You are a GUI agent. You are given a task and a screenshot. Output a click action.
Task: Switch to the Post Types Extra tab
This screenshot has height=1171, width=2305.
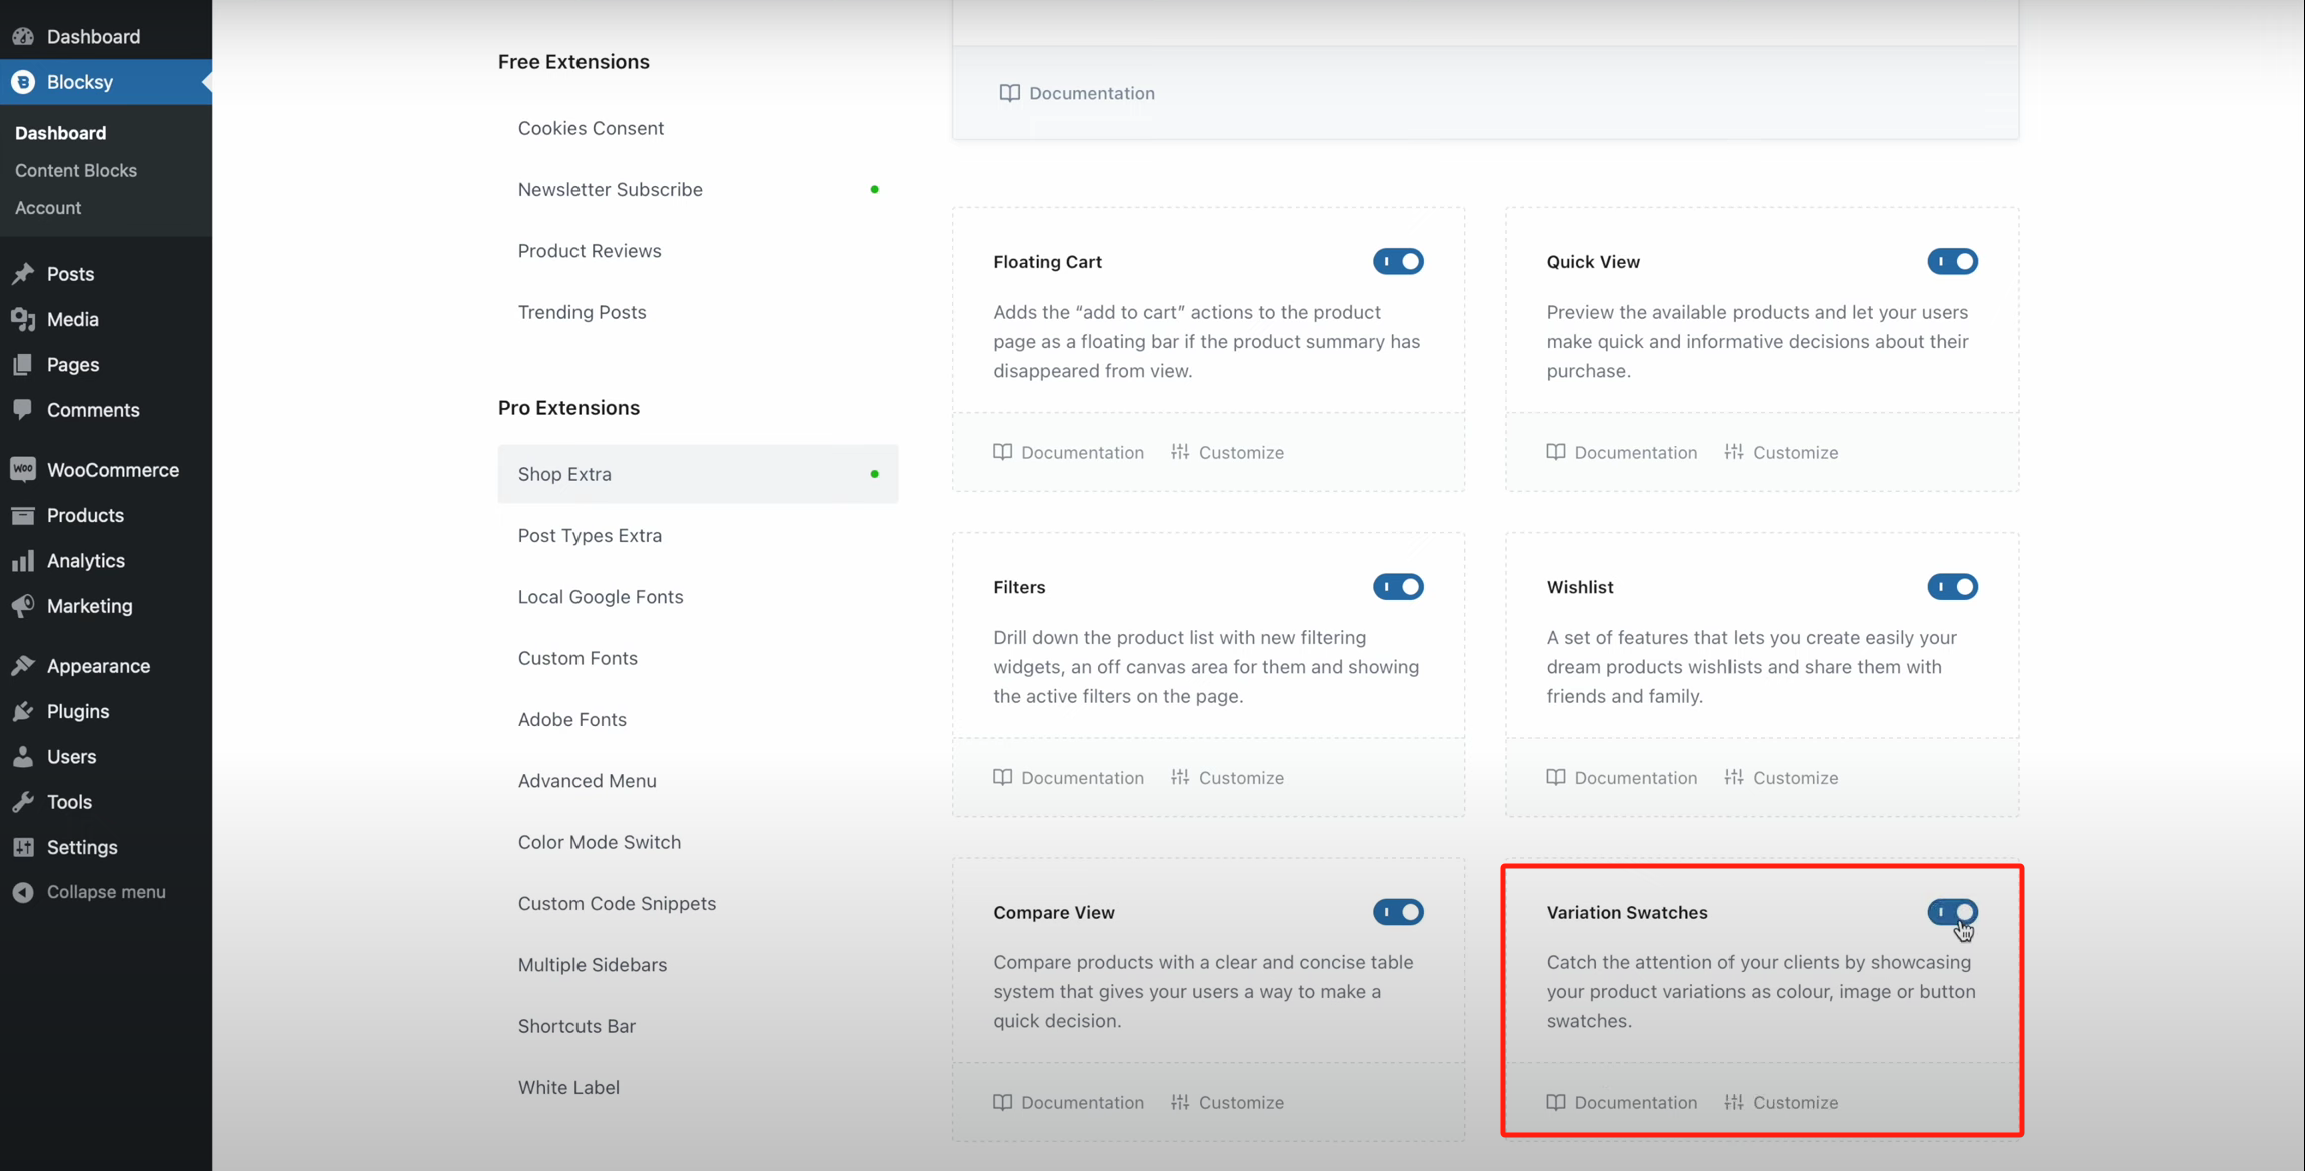pyautogui.click(x=589, y=535)
